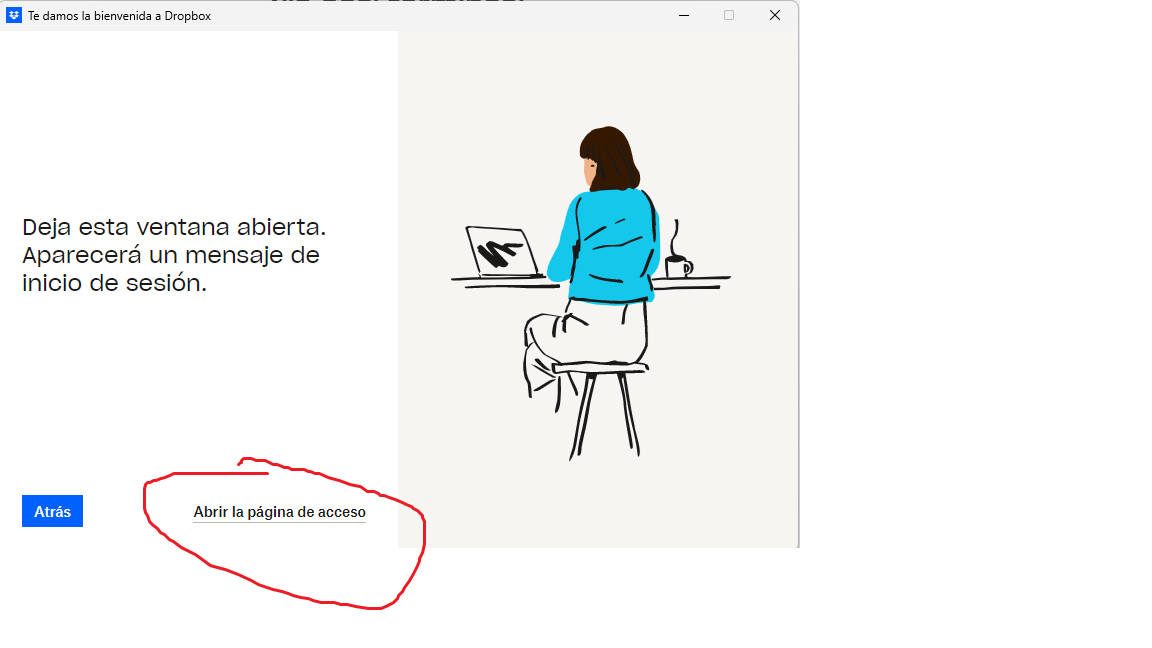Click the woman's brown hair in illustration
The image size is (1152, 648).
point(610,153)
